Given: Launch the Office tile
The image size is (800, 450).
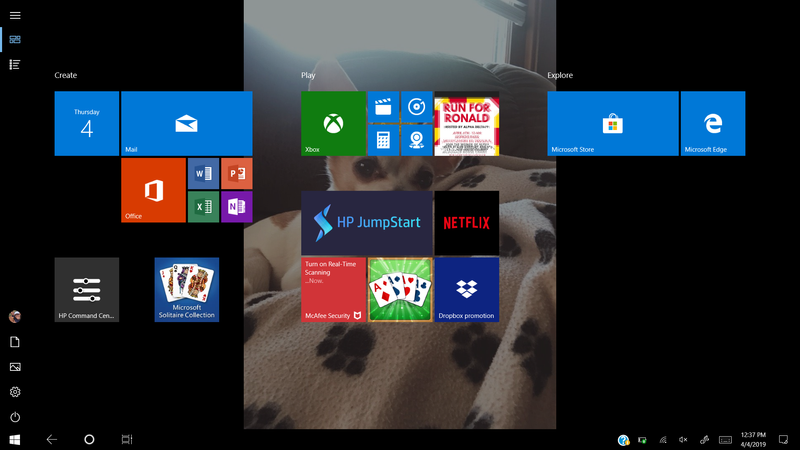Looking at the screenshot, I should coord(154,190).
